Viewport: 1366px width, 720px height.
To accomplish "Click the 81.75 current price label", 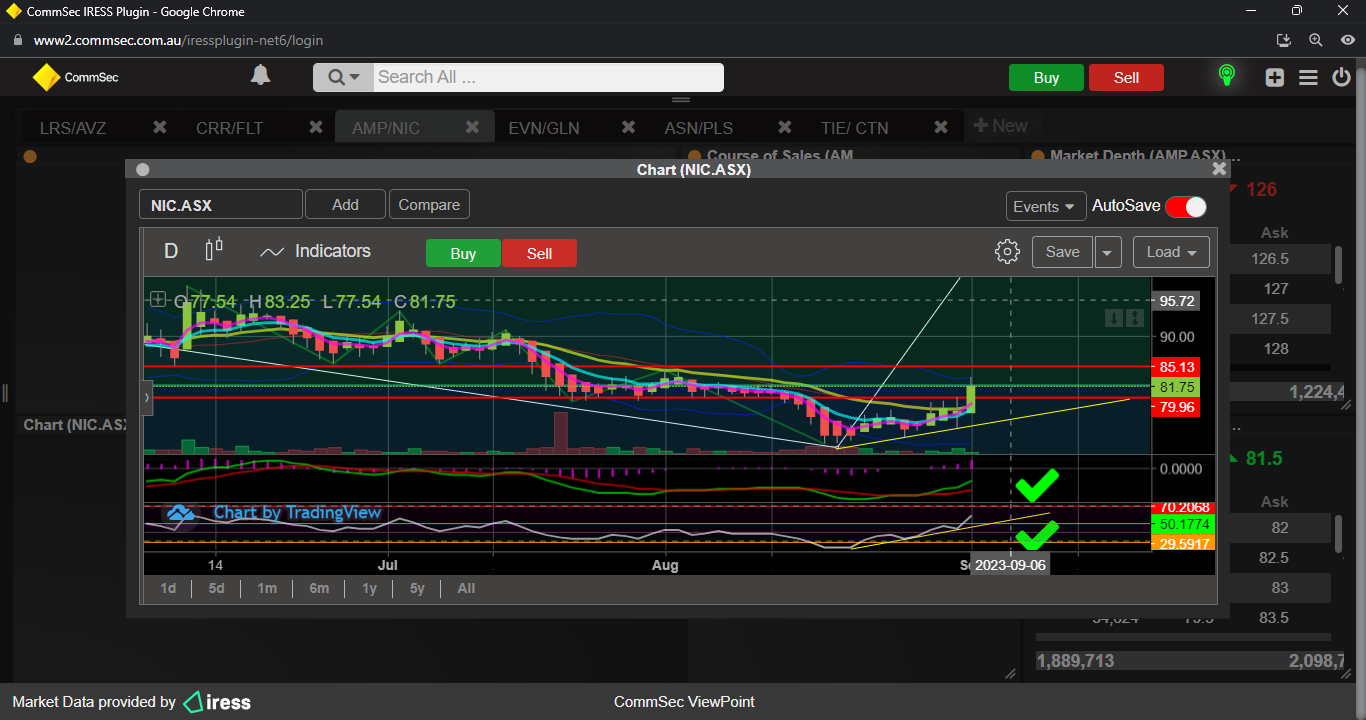I will (1177, 387).
